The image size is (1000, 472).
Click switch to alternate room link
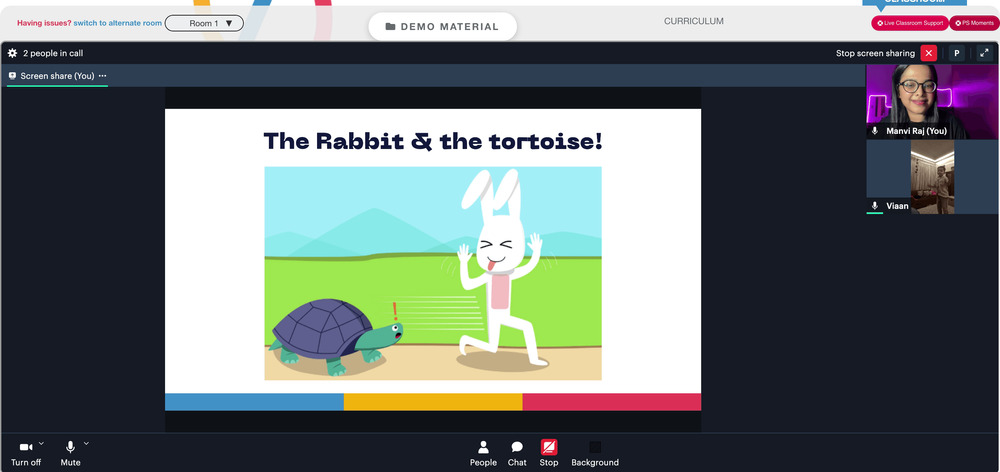point(117,23)
